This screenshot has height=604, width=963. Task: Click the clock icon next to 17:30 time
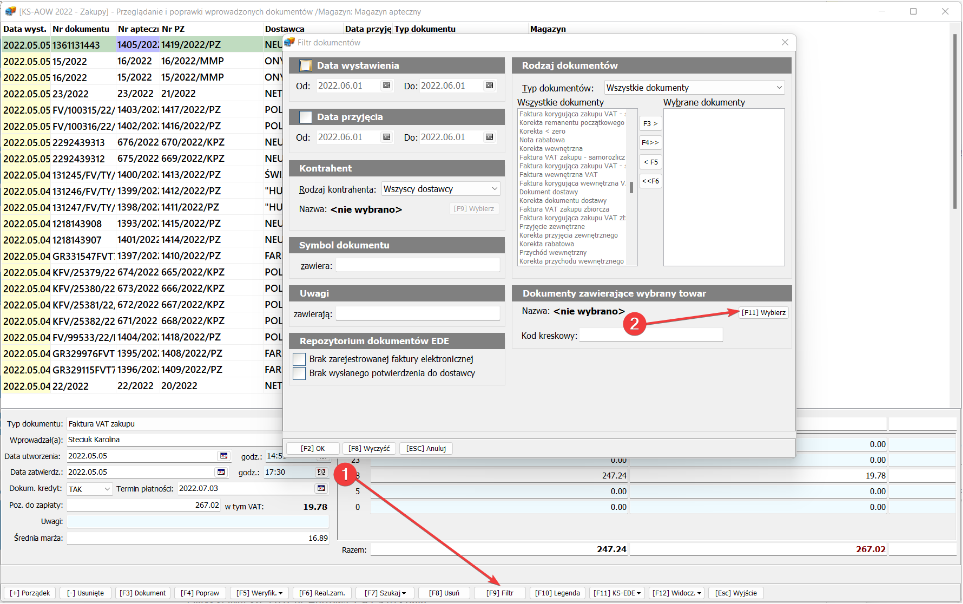(x=321, y=472)
